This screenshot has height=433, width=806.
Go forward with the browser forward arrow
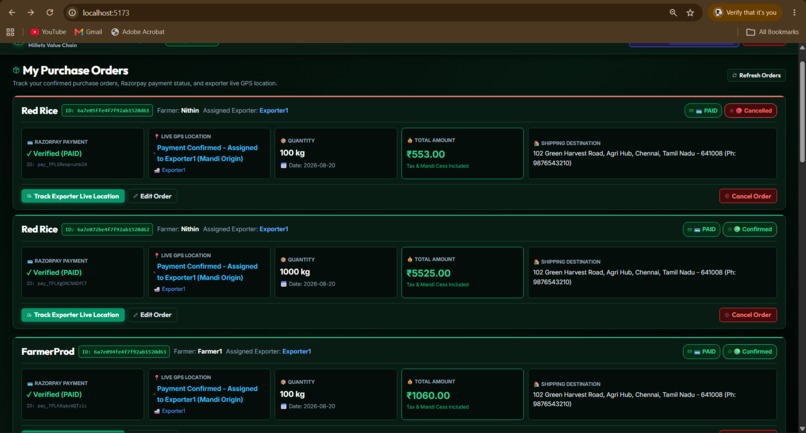[31, 12]
